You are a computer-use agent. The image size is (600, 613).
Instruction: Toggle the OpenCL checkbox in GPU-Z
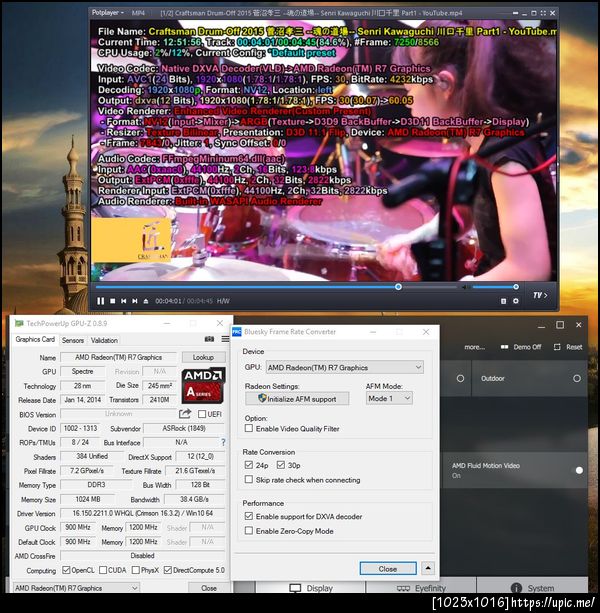click(66, 570)
